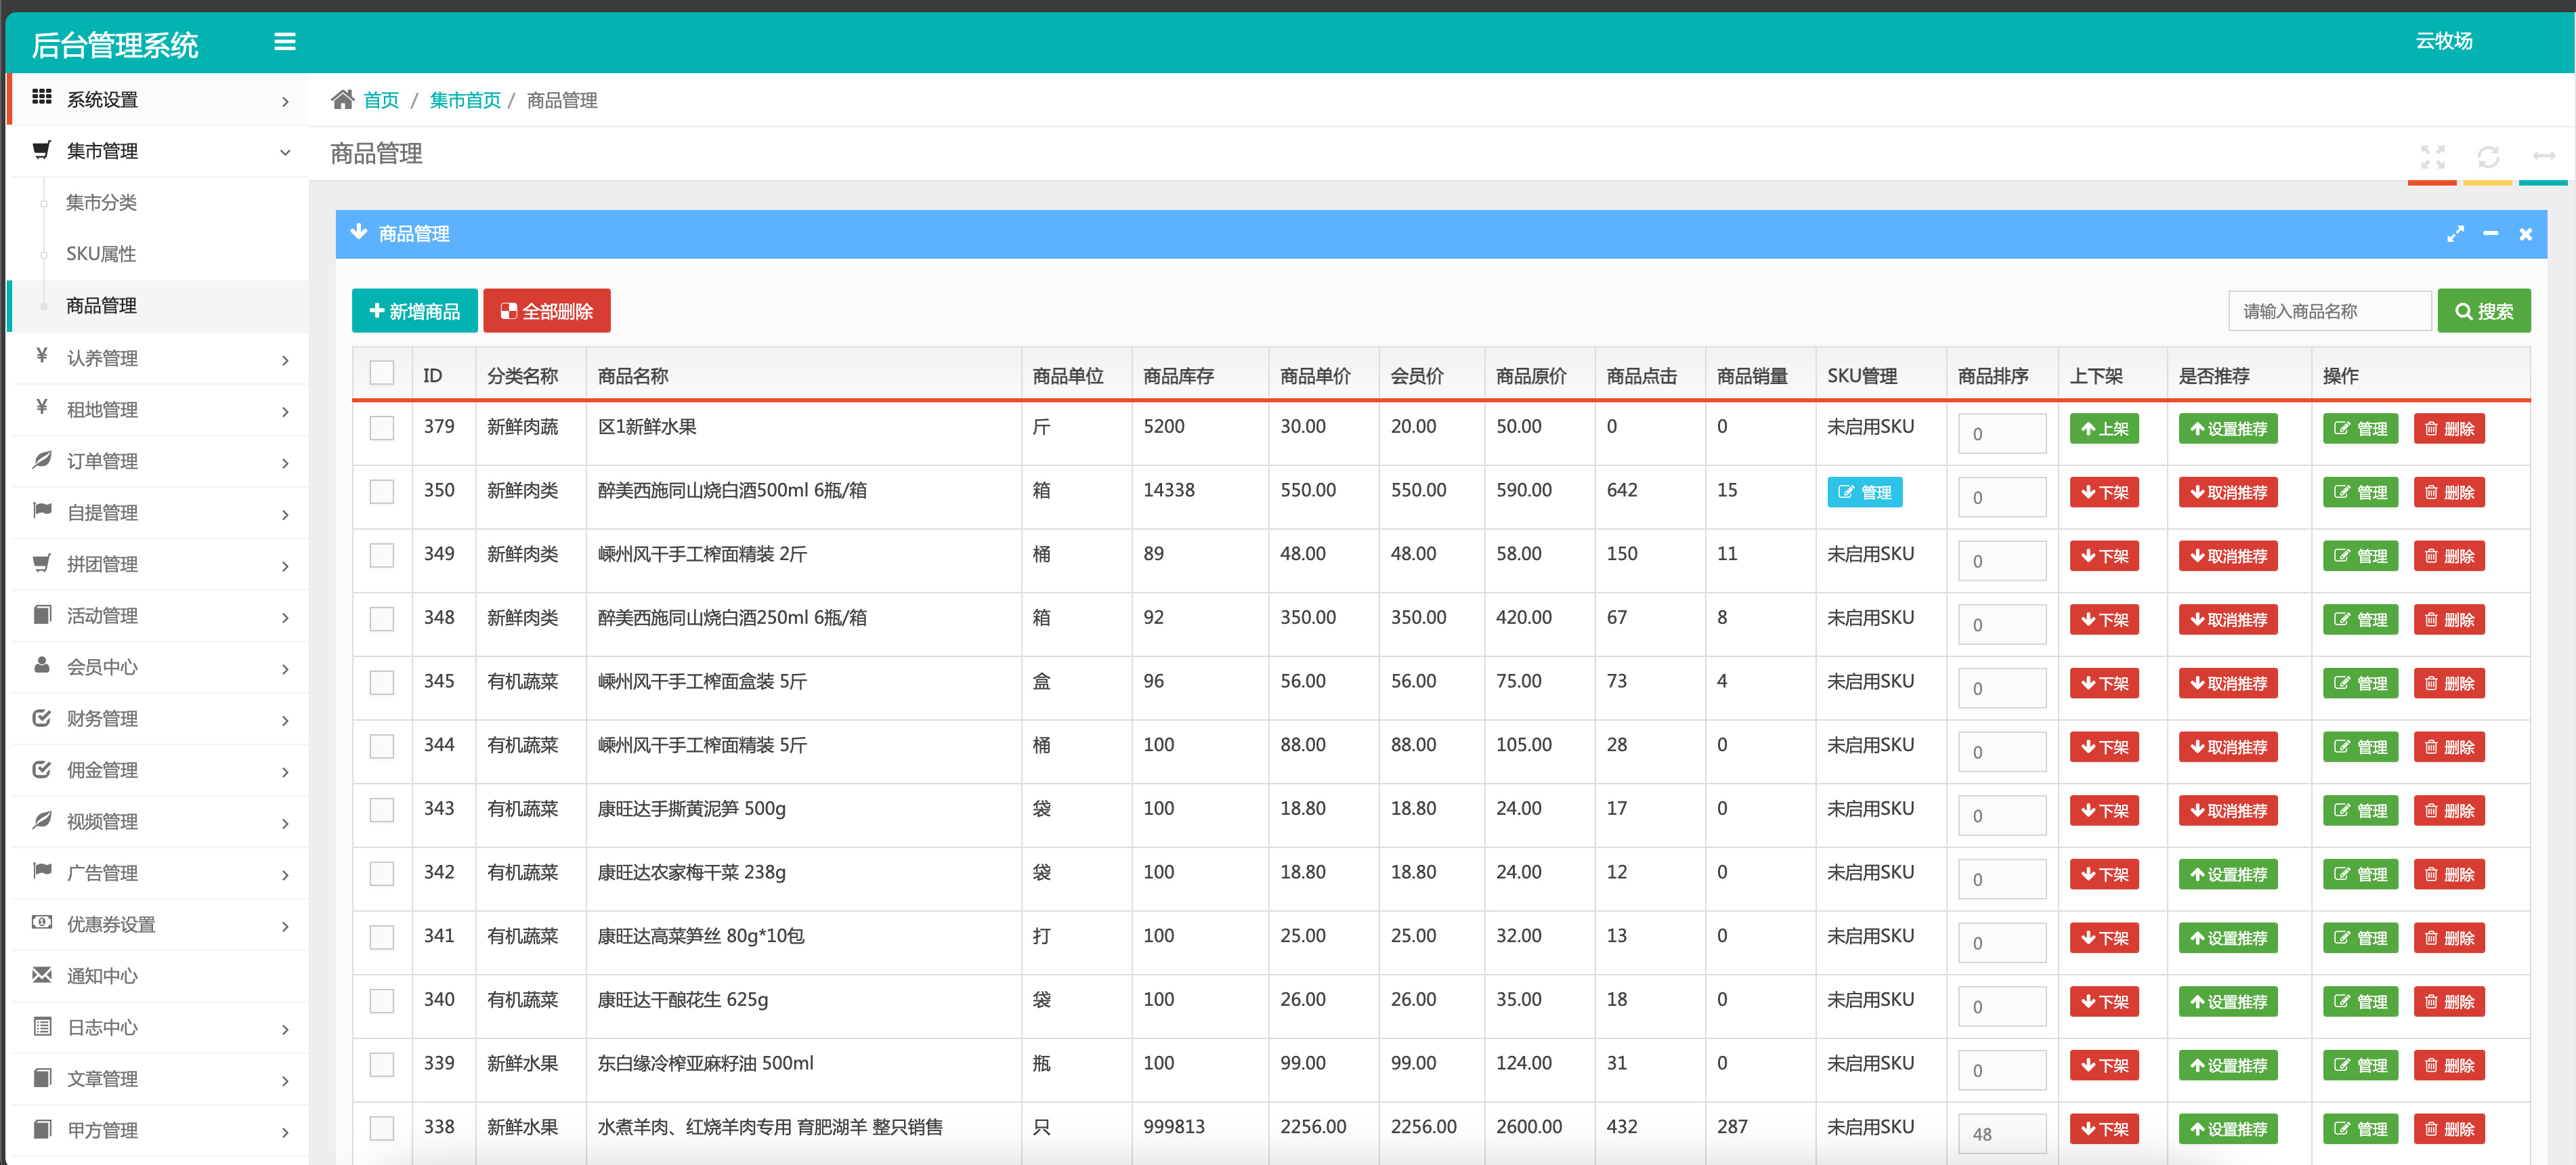Image resolution: width=2576 pixels, height=1165 pixels.
Task: Click the horizontal arrows width toggle icon
Action: tap(2543, 157)
